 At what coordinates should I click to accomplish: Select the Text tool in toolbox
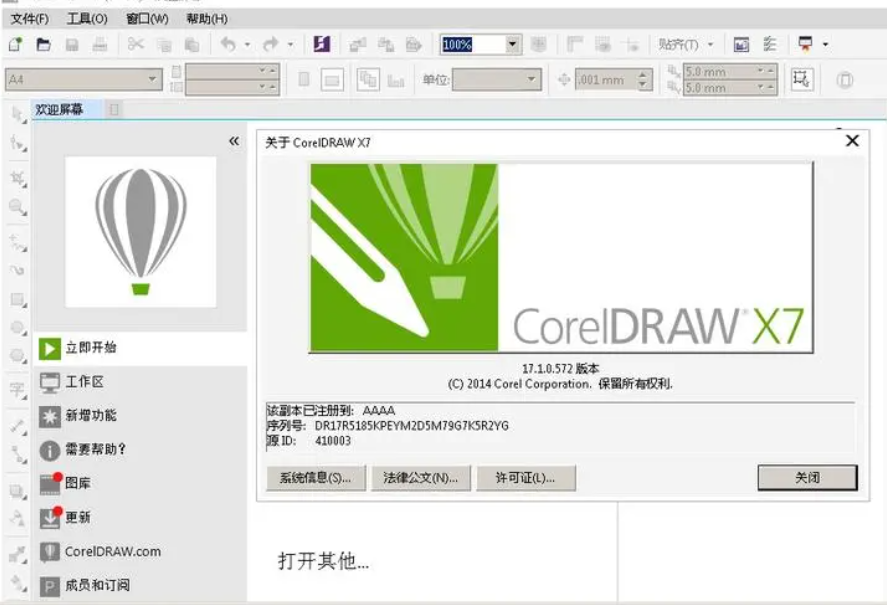tap(18, 390)
